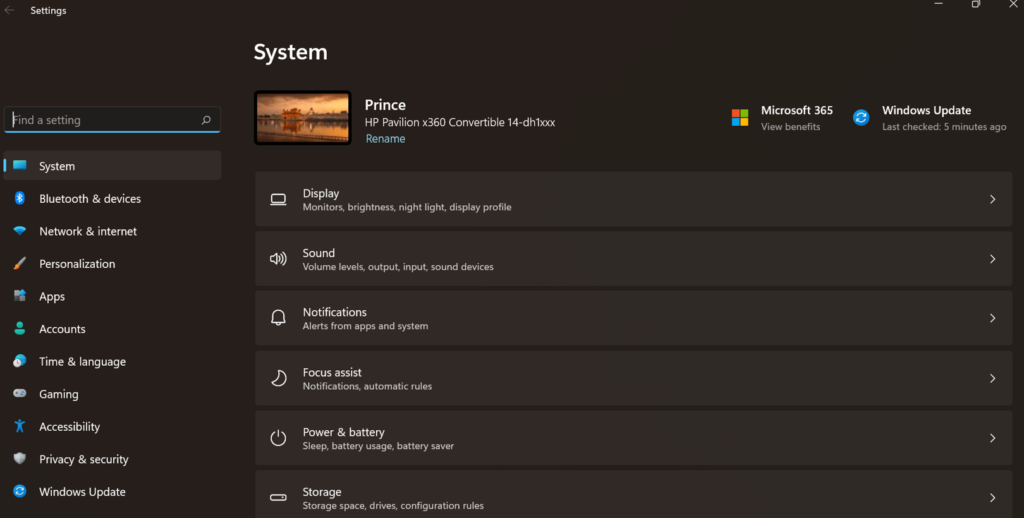
Task: Click the Accessibility figure icon
Action: [x=20, y=426]
